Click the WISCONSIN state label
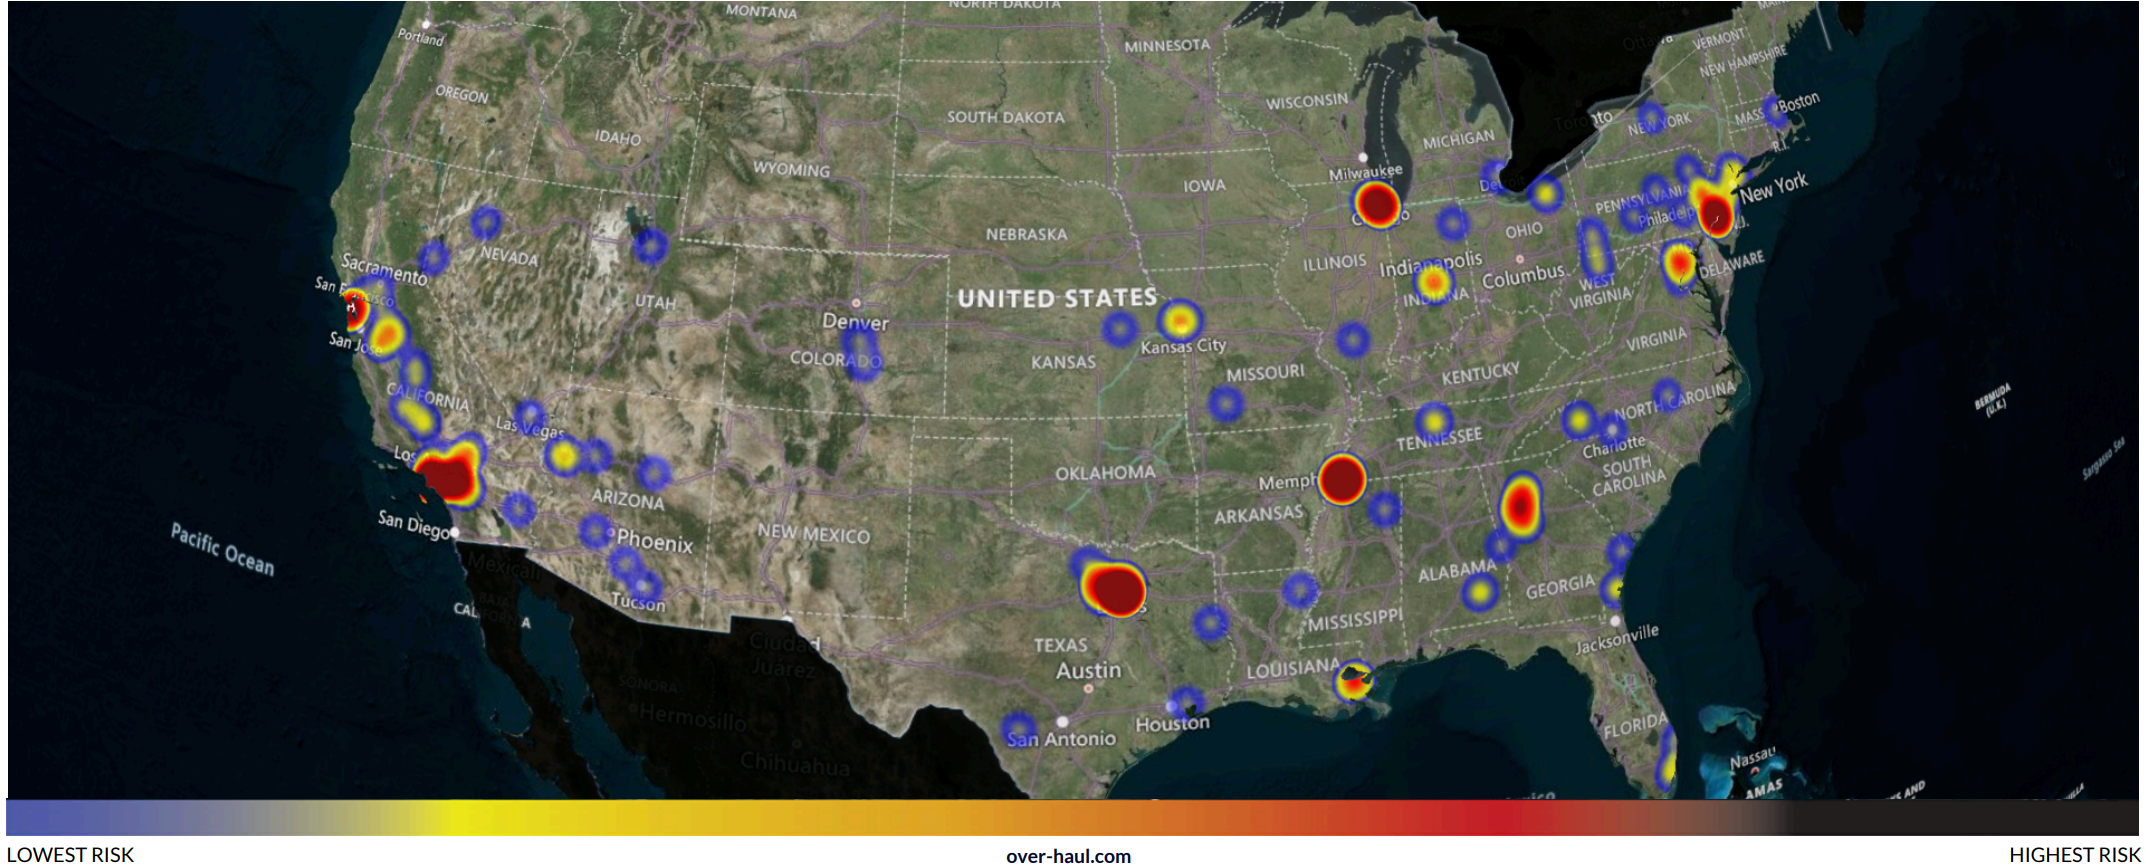The image size is (2146, 868). pyautogui.click(x=1307, y=101)
